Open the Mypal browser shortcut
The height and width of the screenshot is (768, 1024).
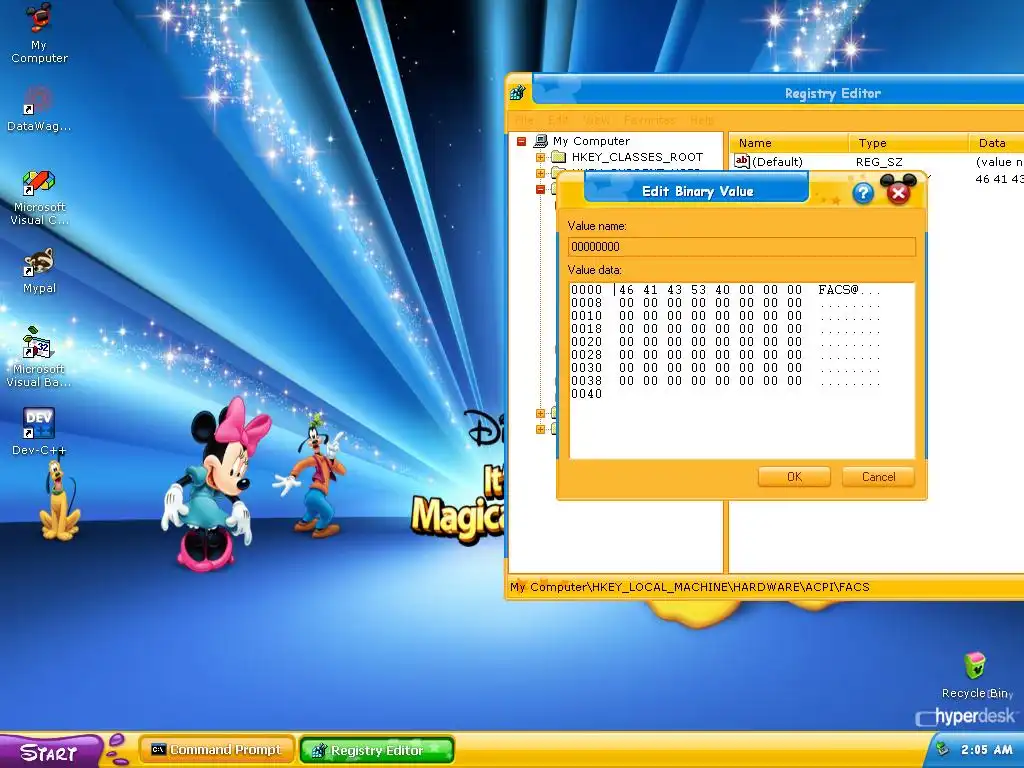[39, 271]
